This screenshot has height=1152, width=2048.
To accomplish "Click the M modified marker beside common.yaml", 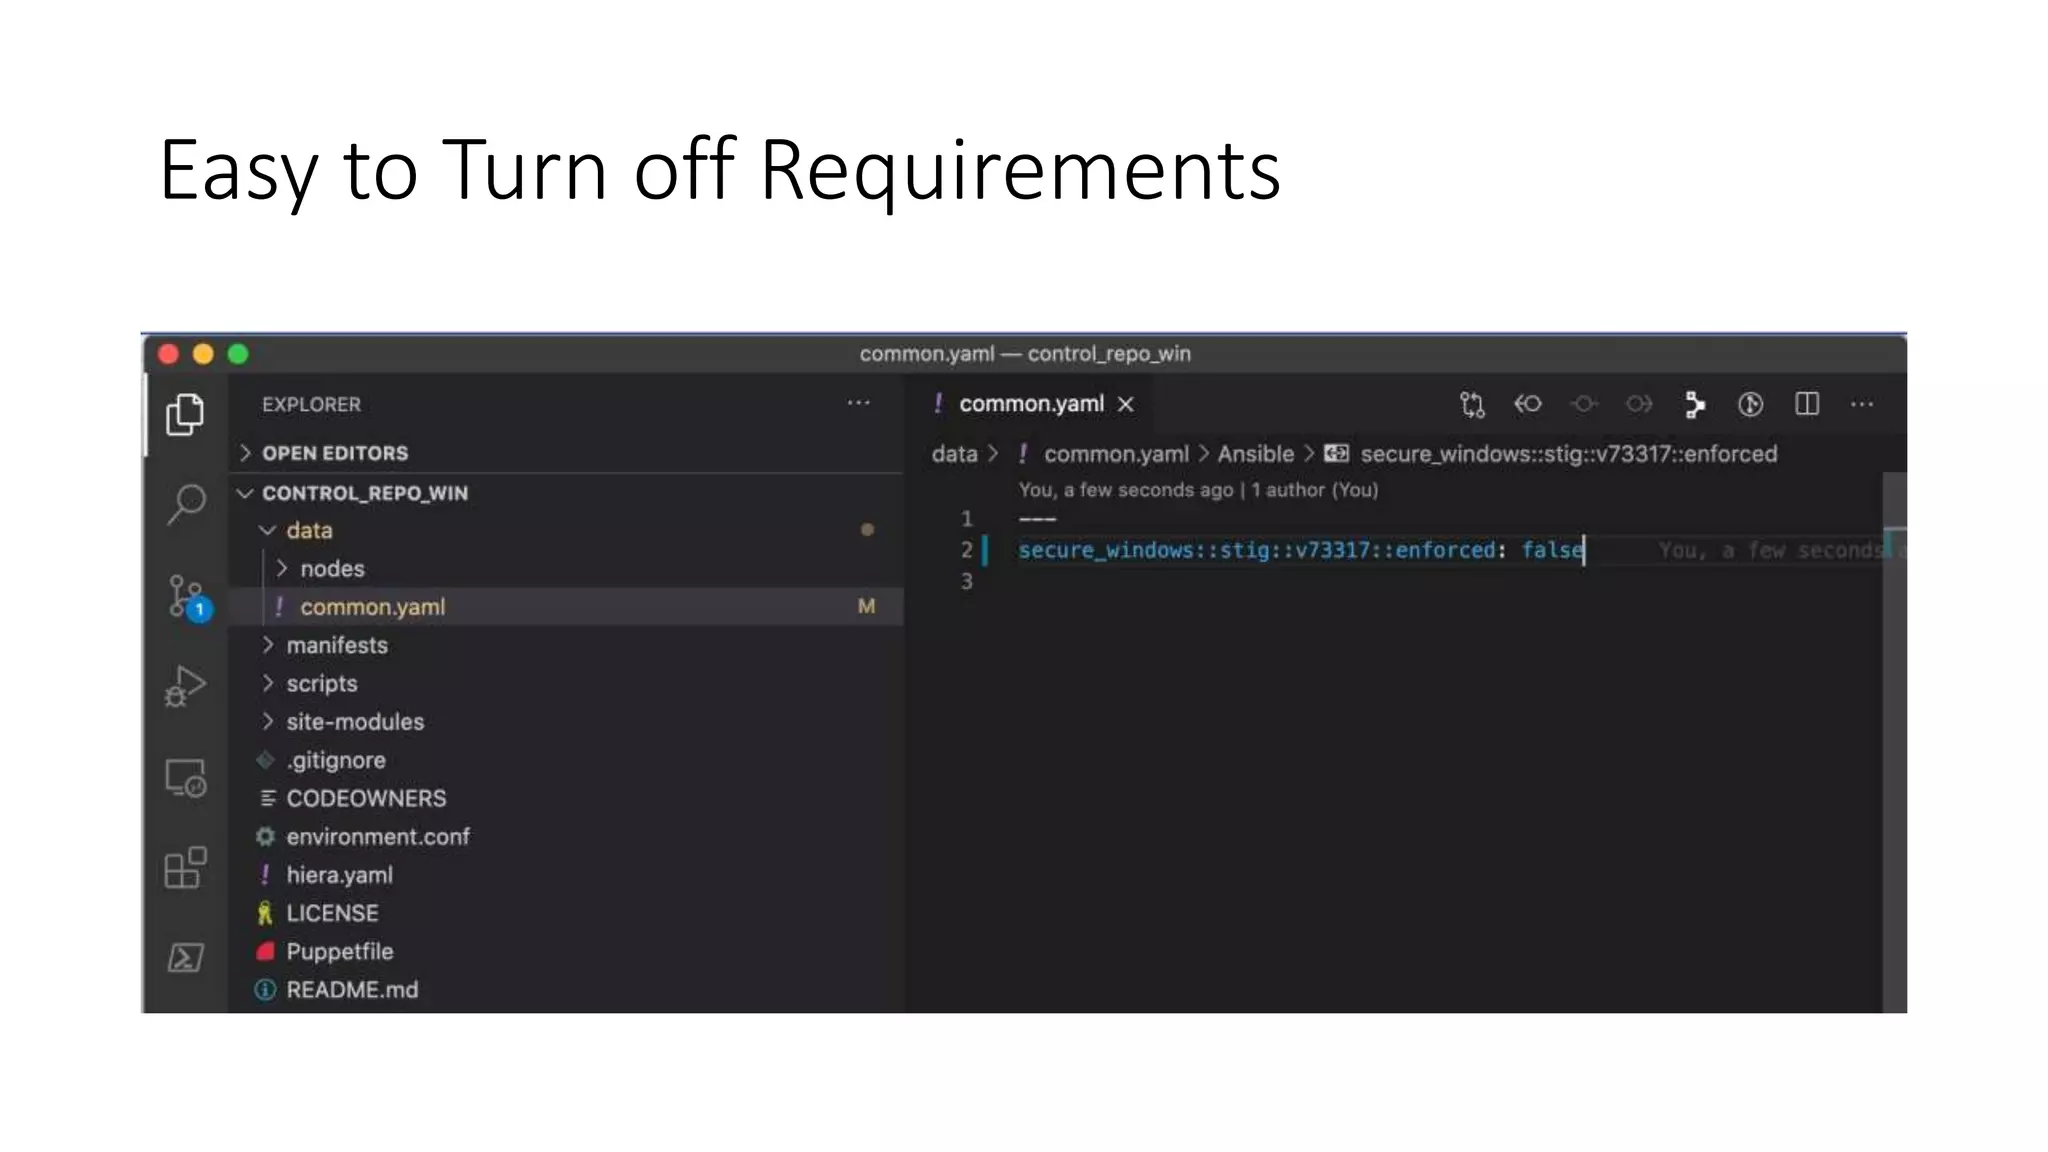I will point(866,607).
